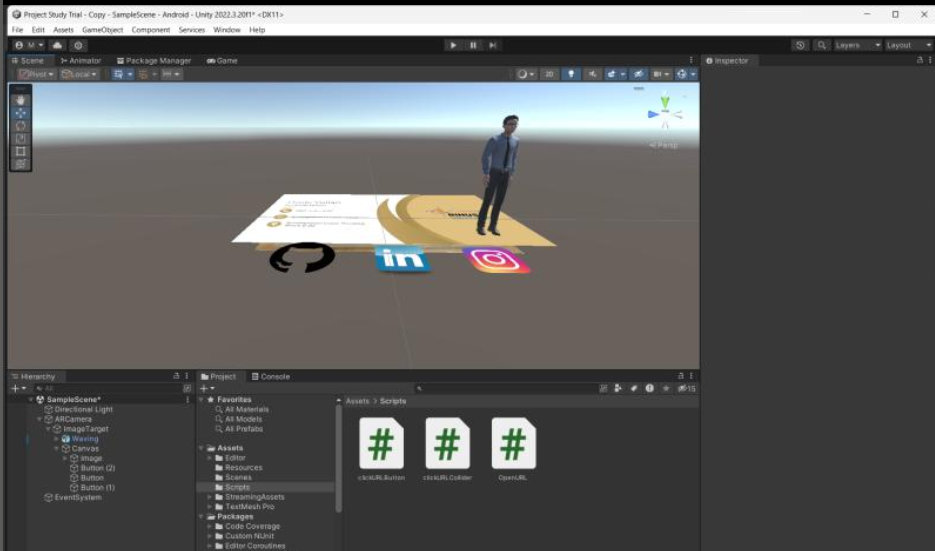Switch to the Package Manager tab
This screenshot has width=935, height=551.
[155, 60]
